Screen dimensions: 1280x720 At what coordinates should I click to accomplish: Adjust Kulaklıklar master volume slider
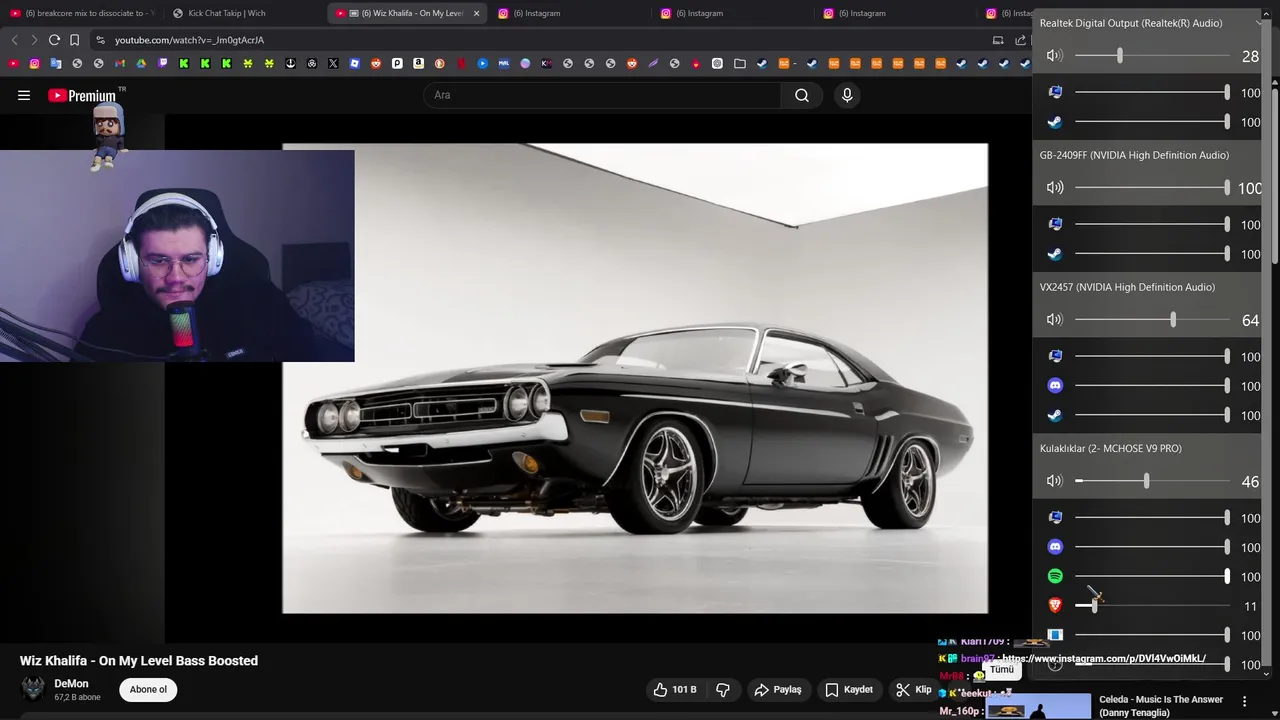point(1152,481)
